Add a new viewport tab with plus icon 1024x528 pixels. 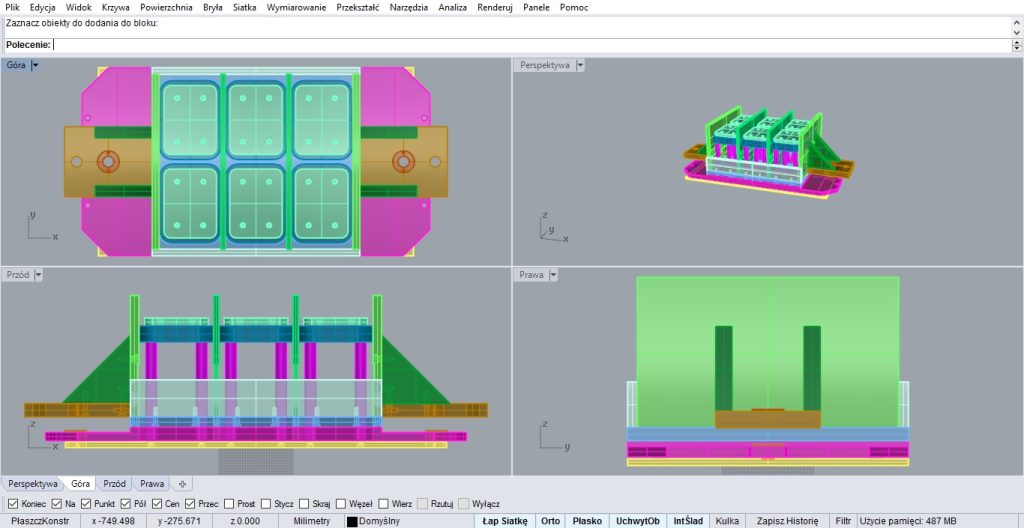click(182, 484)
